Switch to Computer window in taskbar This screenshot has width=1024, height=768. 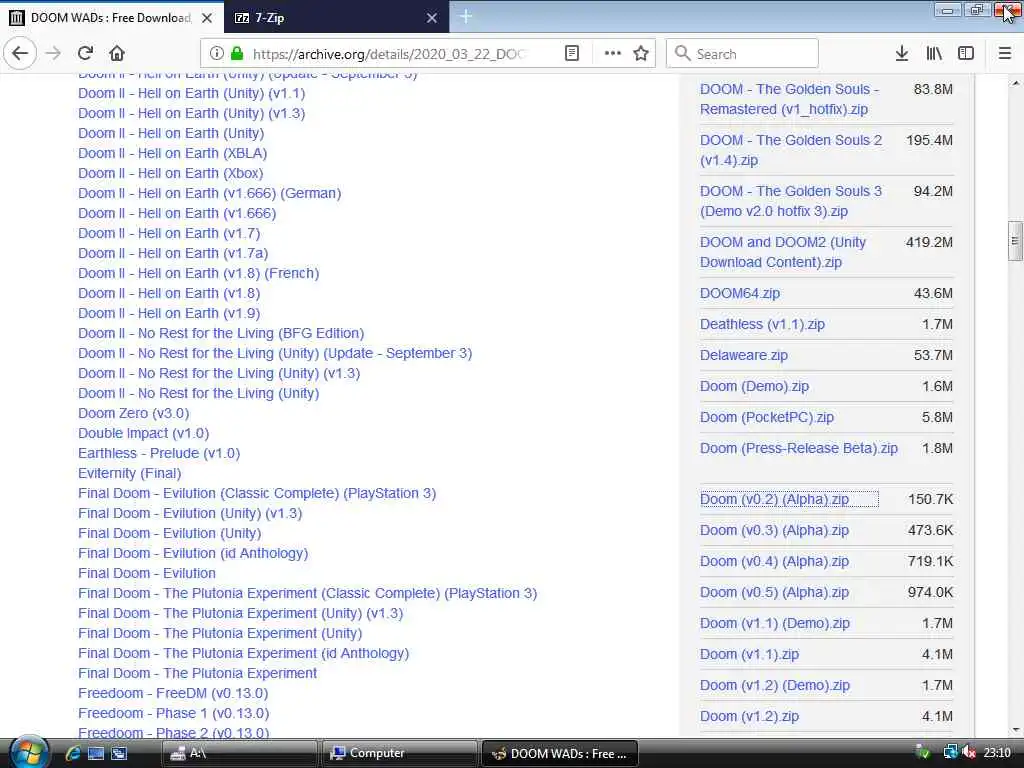pos(398,754)
